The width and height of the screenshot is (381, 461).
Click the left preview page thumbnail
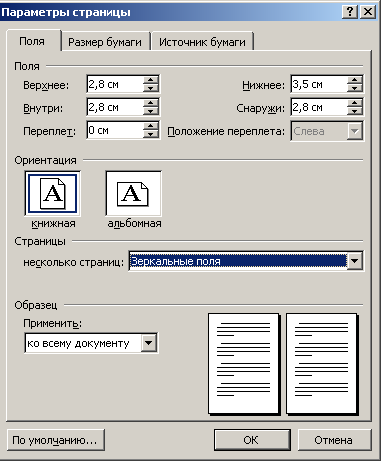point(244,363)
